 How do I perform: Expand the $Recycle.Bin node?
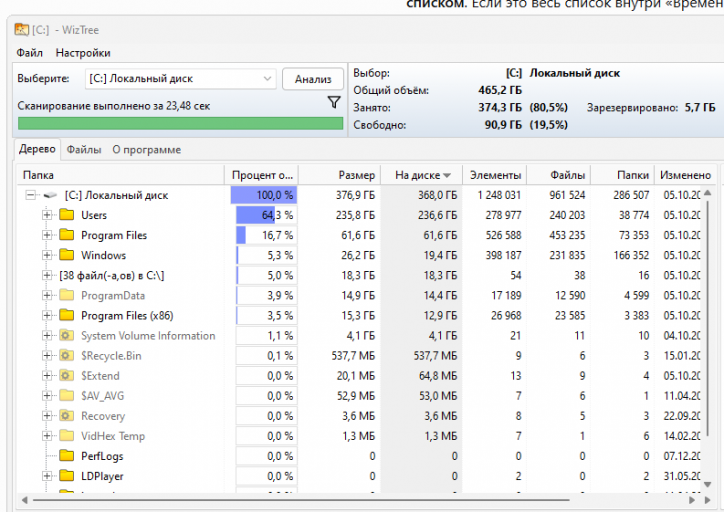coord(47,355)
